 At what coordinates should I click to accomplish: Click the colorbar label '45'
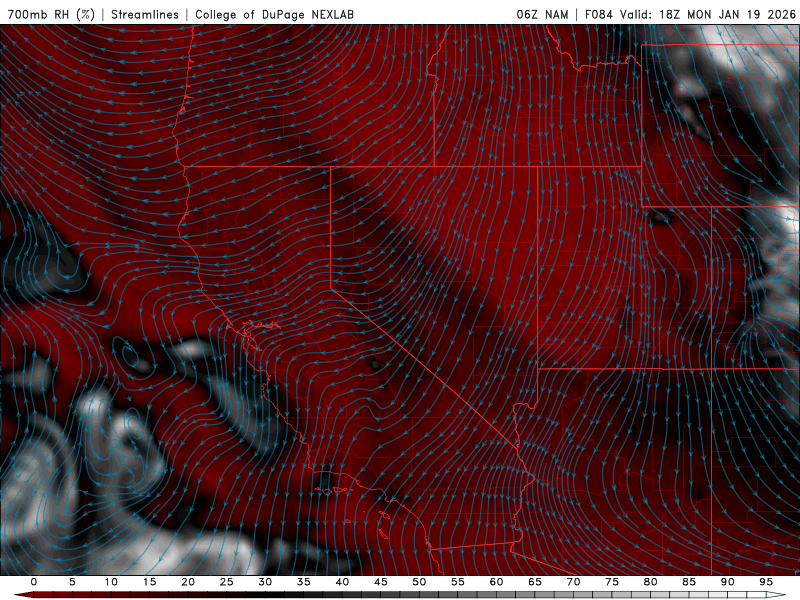[x=381, y=582]
